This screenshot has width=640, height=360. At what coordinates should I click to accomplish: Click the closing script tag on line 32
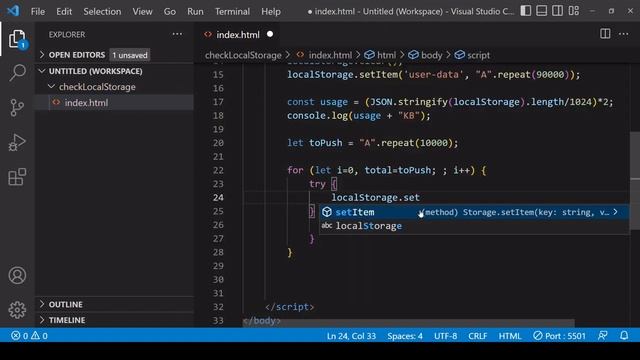[x=289, y=307]
